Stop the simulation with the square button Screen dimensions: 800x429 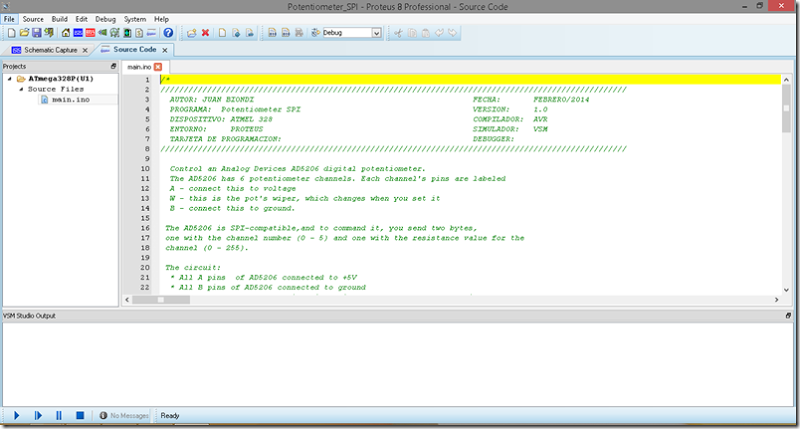click(80, 415)
